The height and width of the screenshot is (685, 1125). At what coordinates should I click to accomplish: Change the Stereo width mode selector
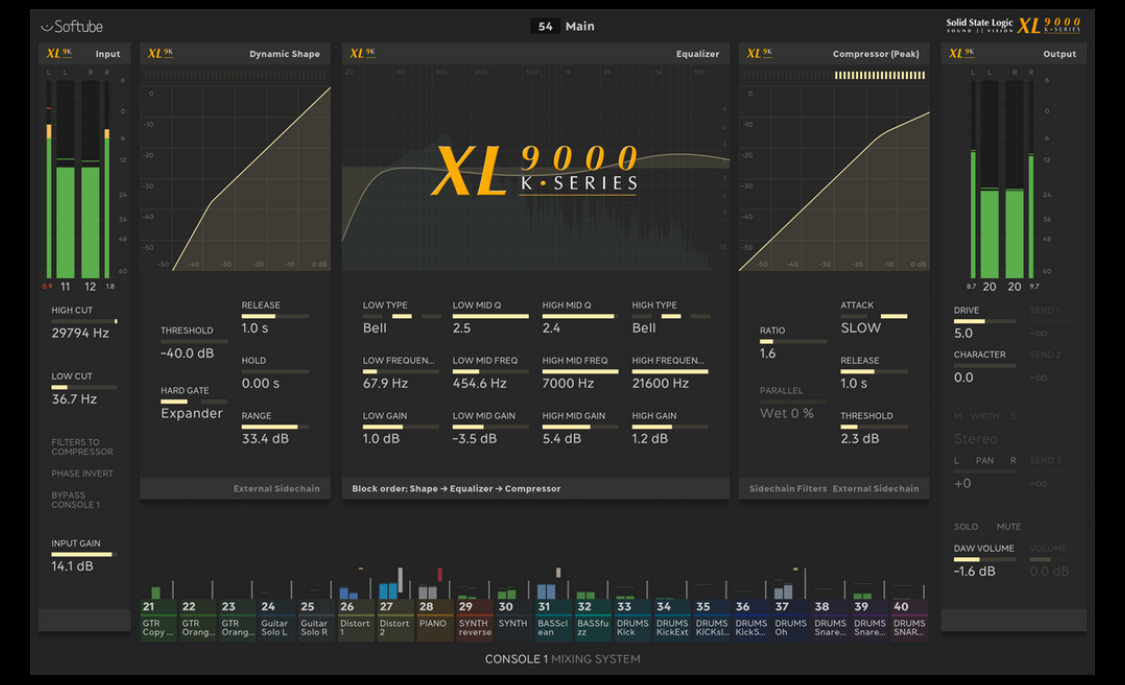coord(976,439)
